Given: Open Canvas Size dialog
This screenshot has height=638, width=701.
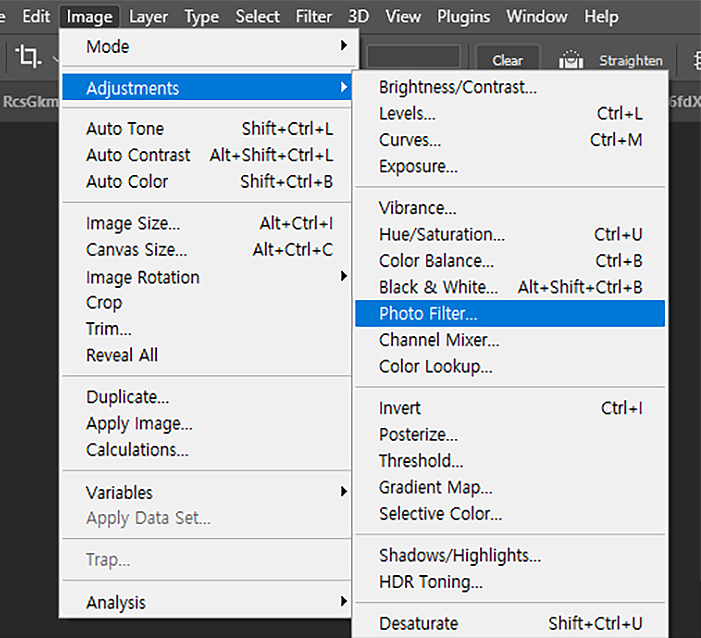Looking at the screenshot, I should point(206,249).
